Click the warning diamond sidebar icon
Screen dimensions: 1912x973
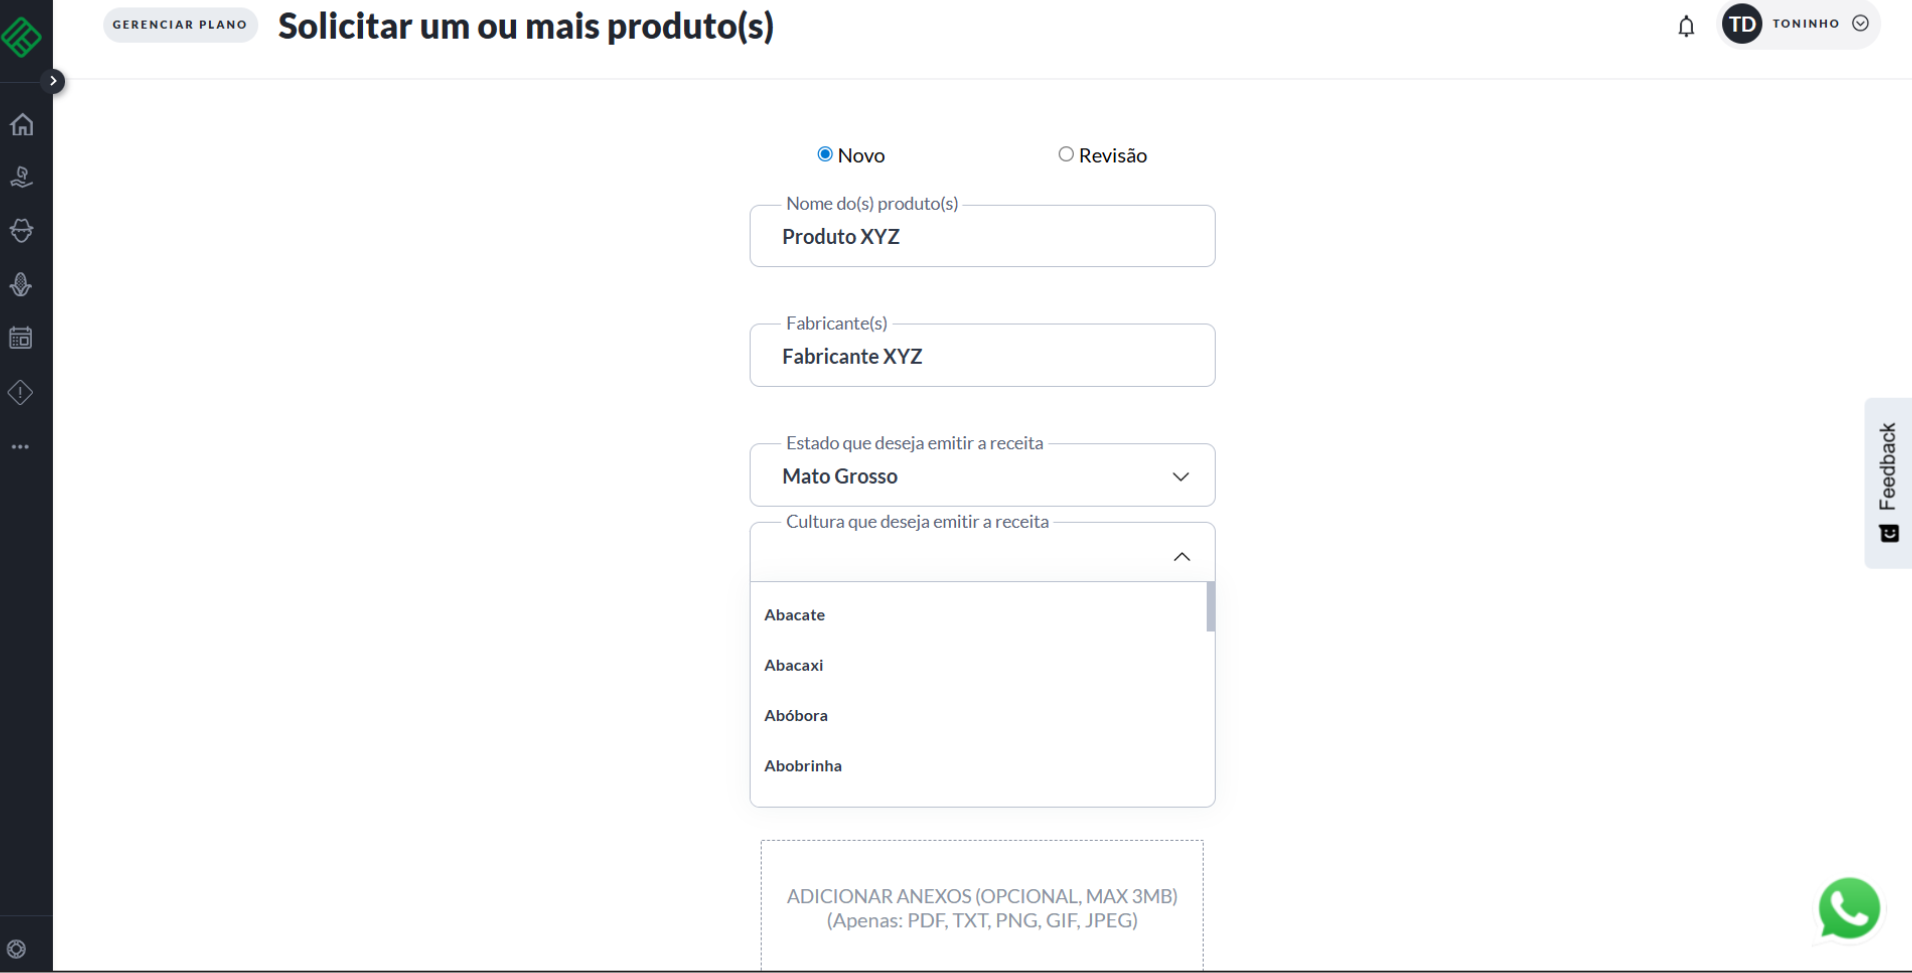22,392
